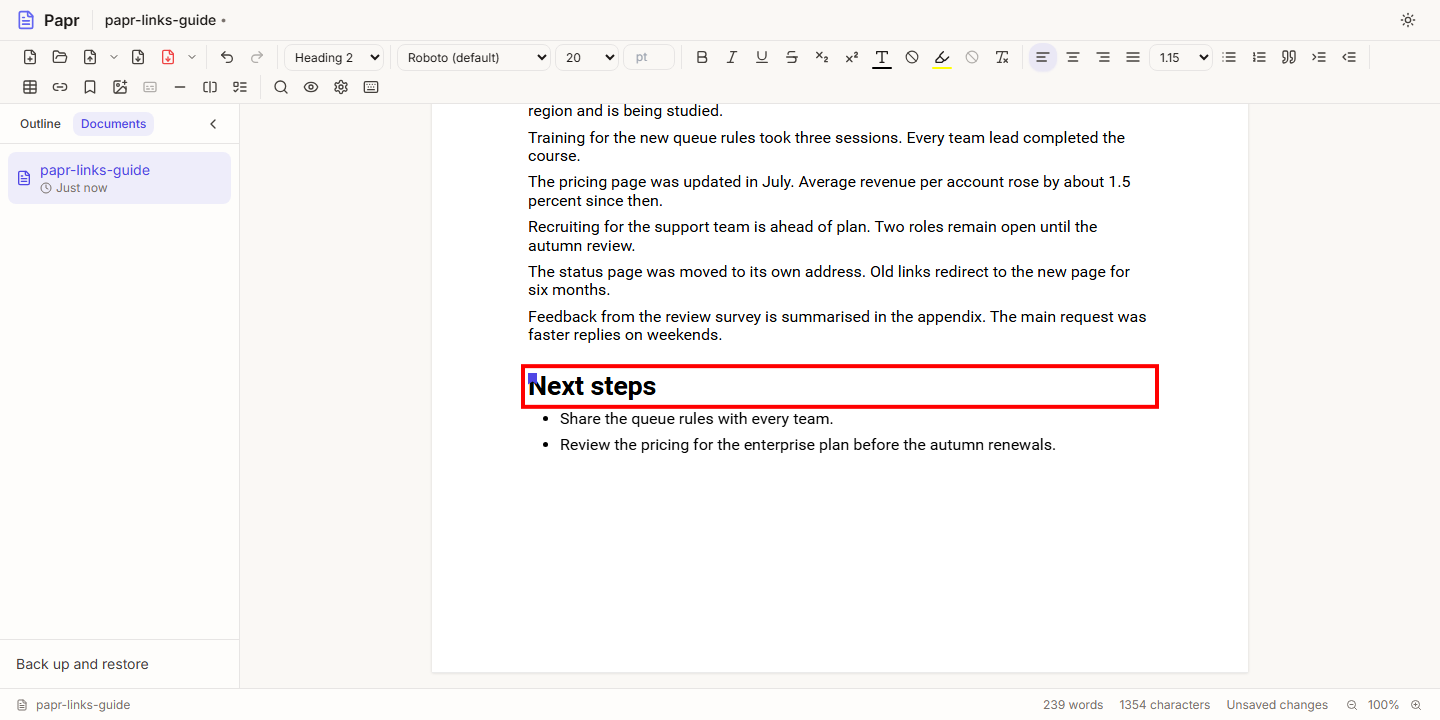Image resolution: width=1440 pixels, height=720 pixels.
Task: Toggle subscript formatting
Action: (822, 57)
